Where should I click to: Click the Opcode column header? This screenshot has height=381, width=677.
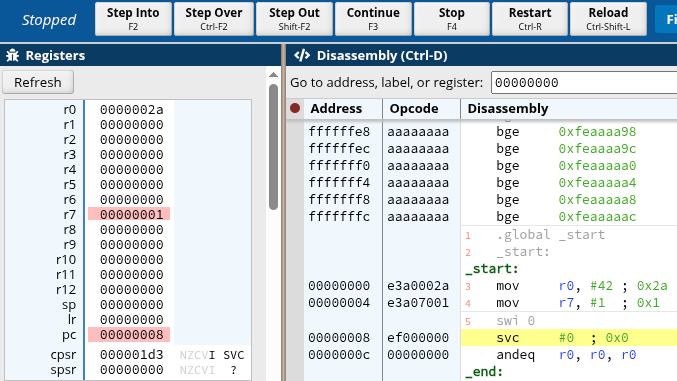pyautogui.click(x=414, y=108)
